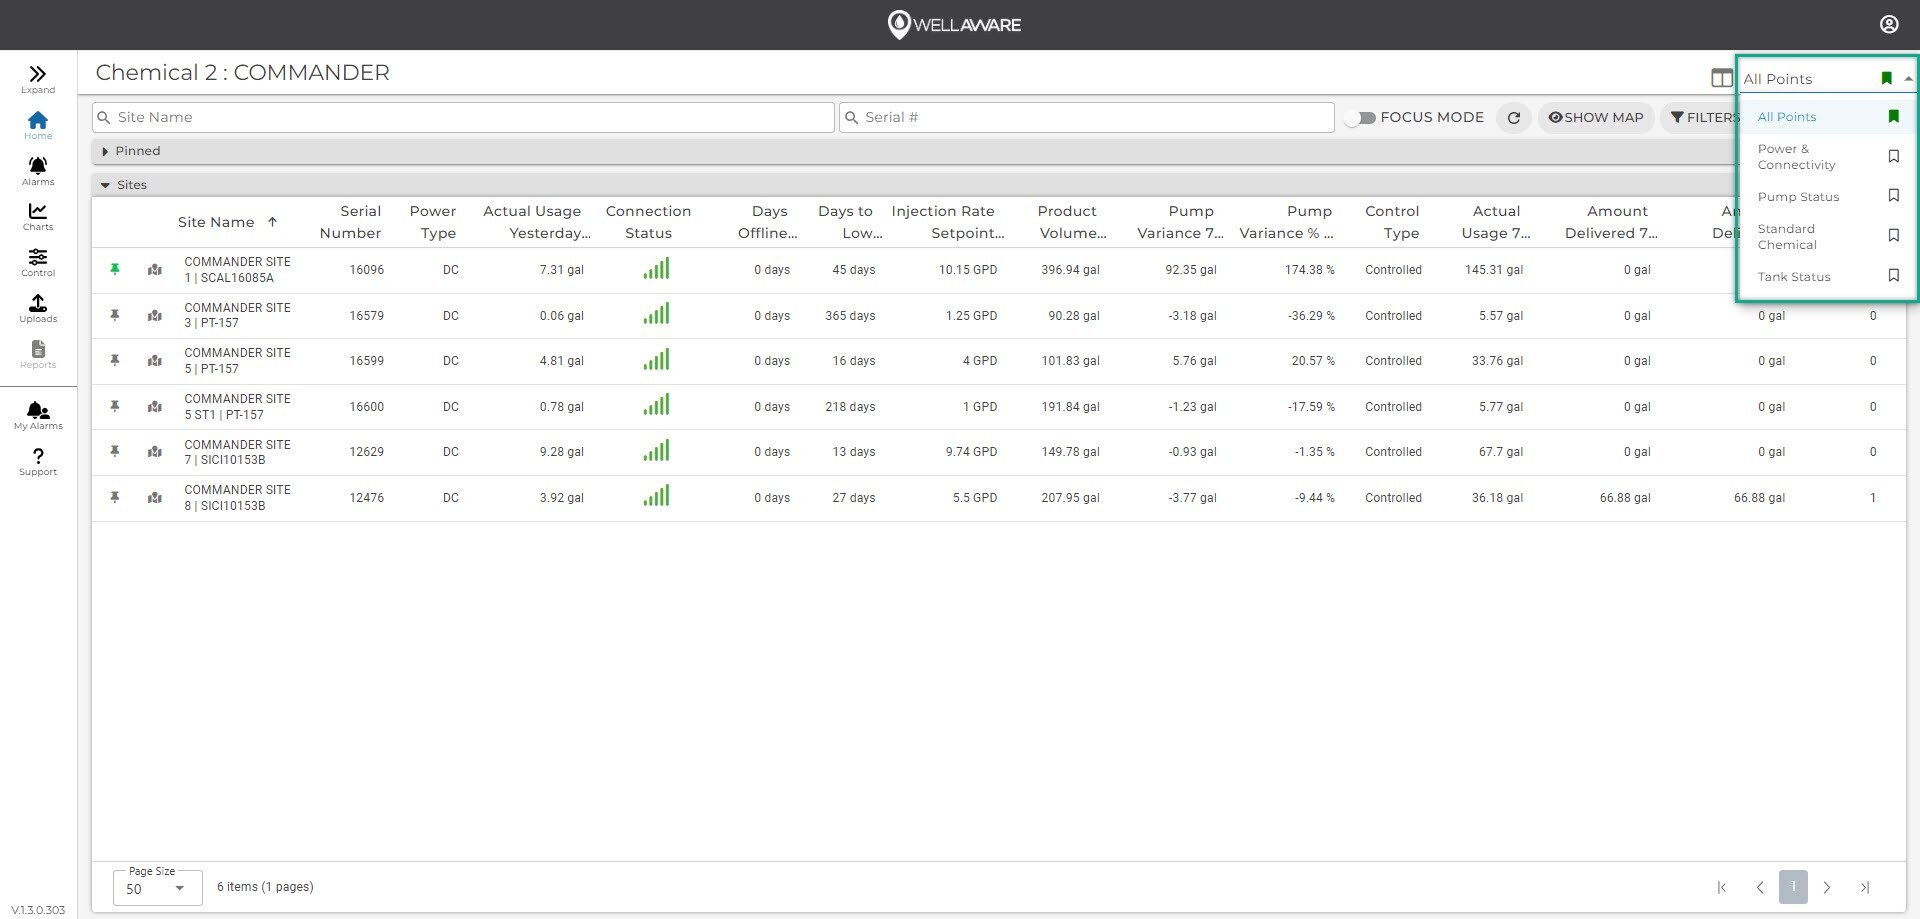
Task: Click the 174.38 % pump variance value
Action: pos(1309,270)
